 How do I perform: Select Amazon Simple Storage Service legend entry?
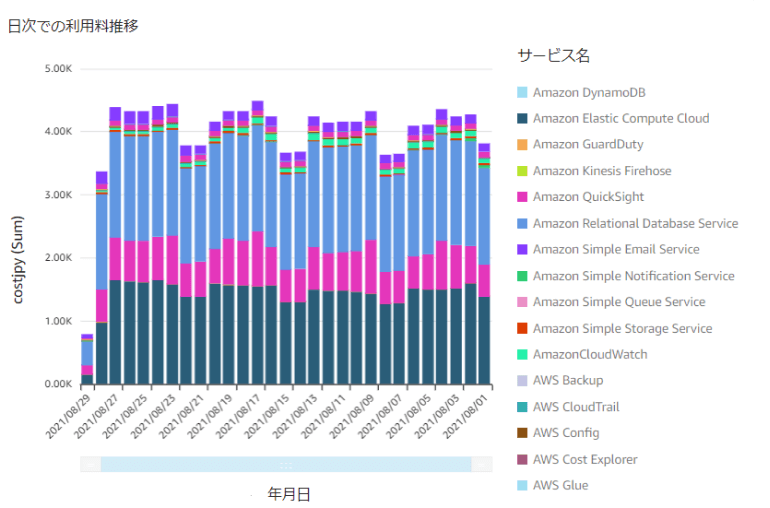click(x=622, y=328)
